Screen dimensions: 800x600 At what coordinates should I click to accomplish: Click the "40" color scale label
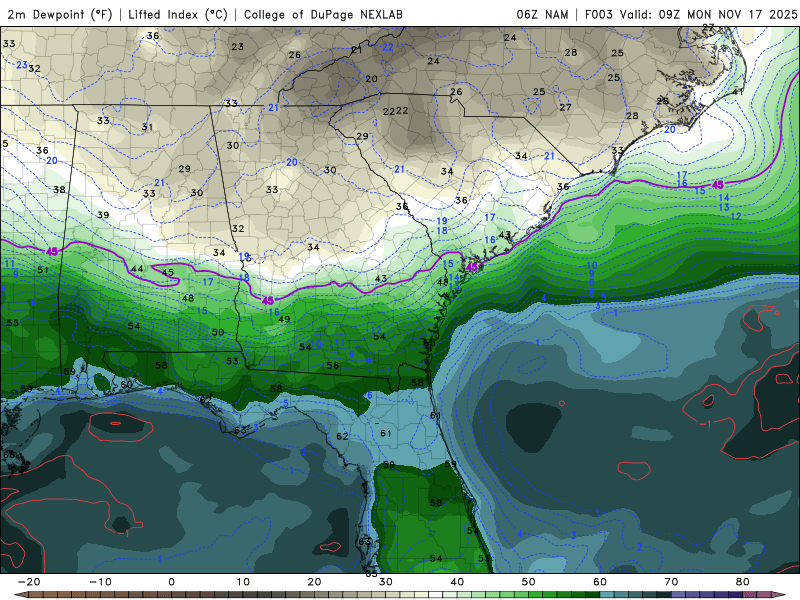tap(457, 582)
